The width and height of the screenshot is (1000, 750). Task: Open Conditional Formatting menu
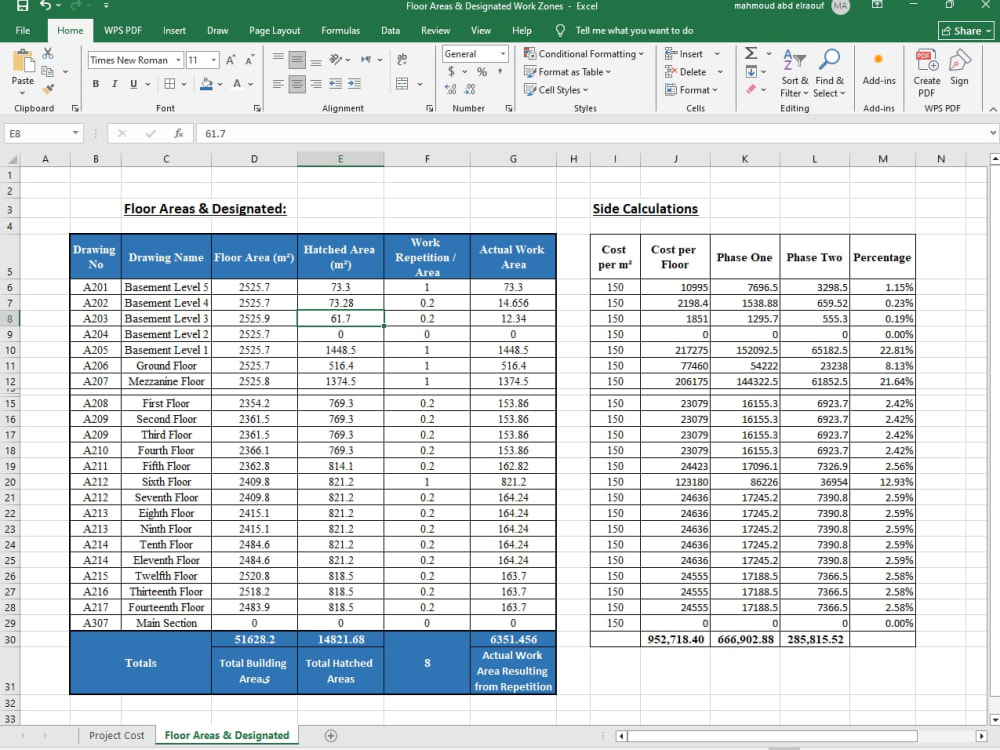584,54
